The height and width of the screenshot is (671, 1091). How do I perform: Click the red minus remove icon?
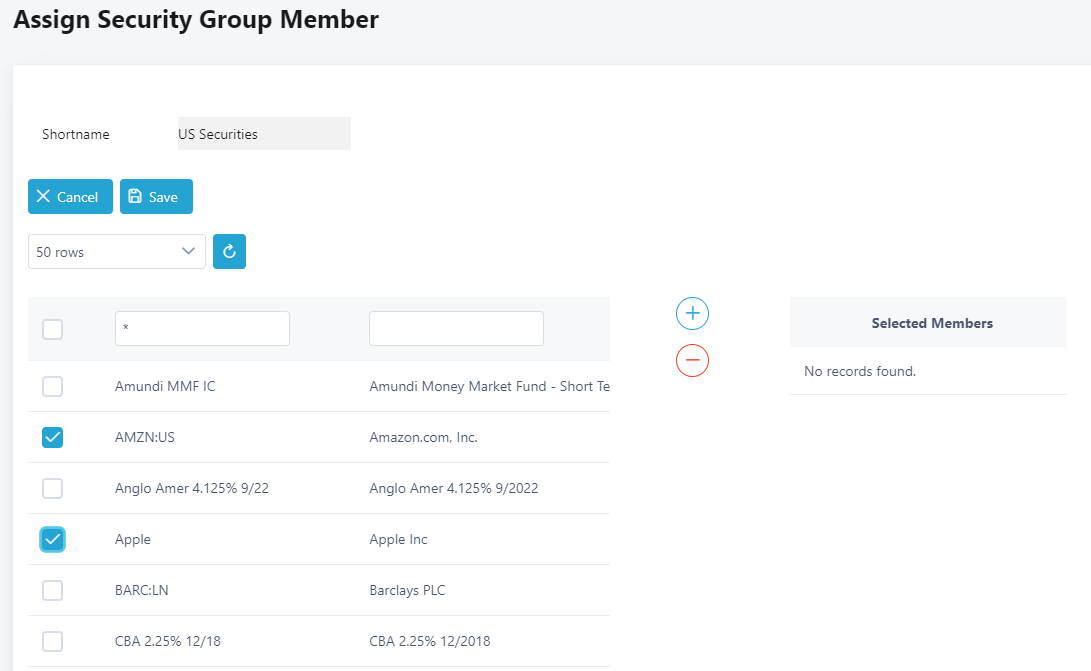click(692, 360)
